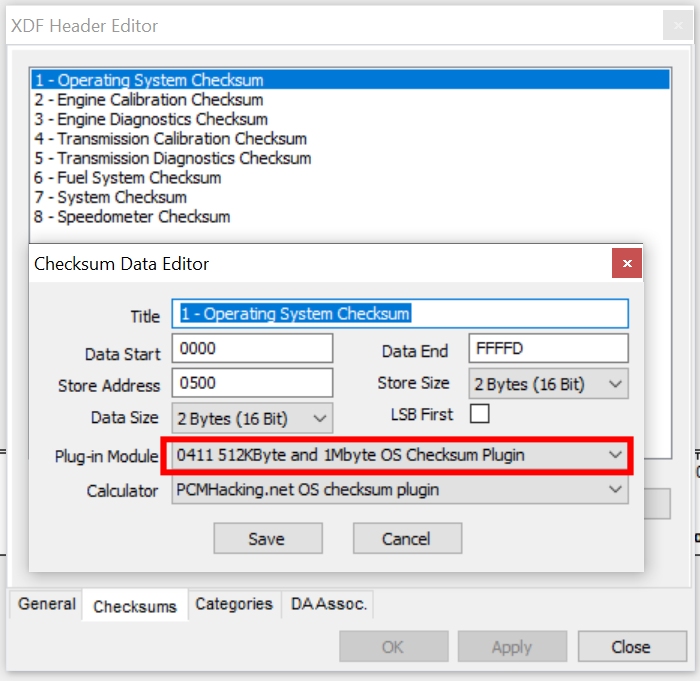Screen dimensions: 700x681
Task: Click Save in Checksum Data Editor
Action: pos(268,539)
